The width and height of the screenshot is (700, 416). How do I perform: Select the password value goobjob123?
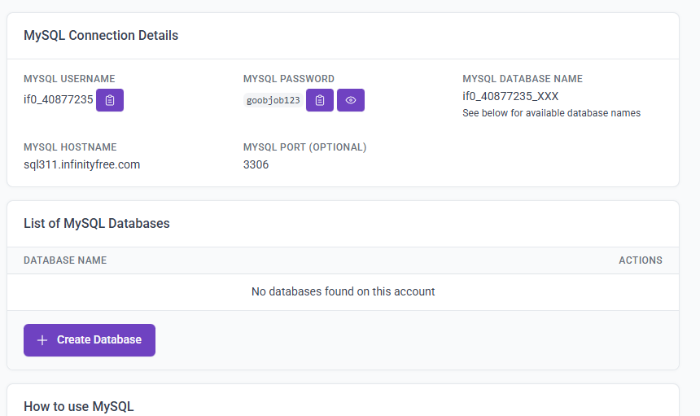point(273,100)
